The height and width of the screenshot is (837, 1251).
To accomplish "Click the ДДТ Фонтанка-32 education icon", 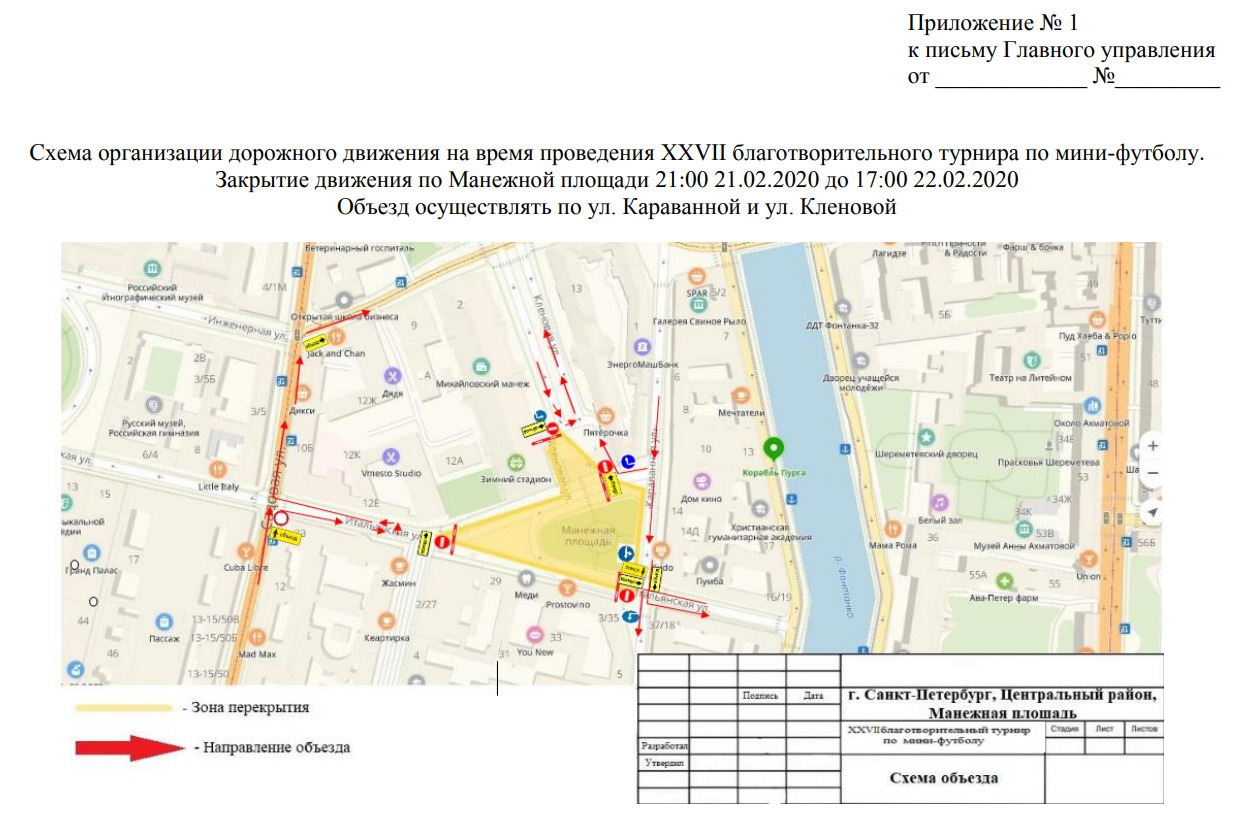I will point(843,306).
